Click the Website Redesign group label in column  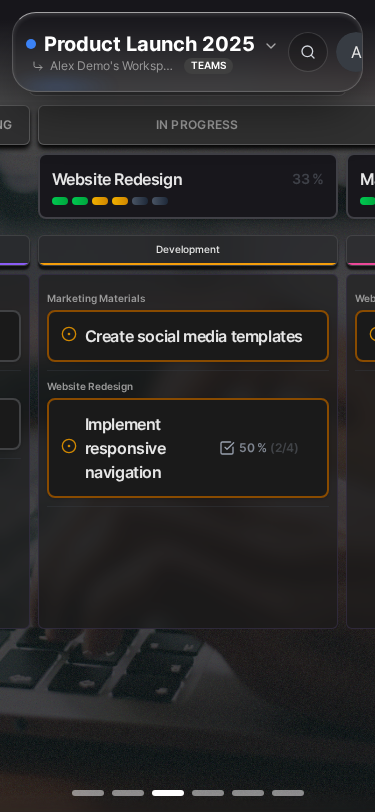[x=90, y=386]
